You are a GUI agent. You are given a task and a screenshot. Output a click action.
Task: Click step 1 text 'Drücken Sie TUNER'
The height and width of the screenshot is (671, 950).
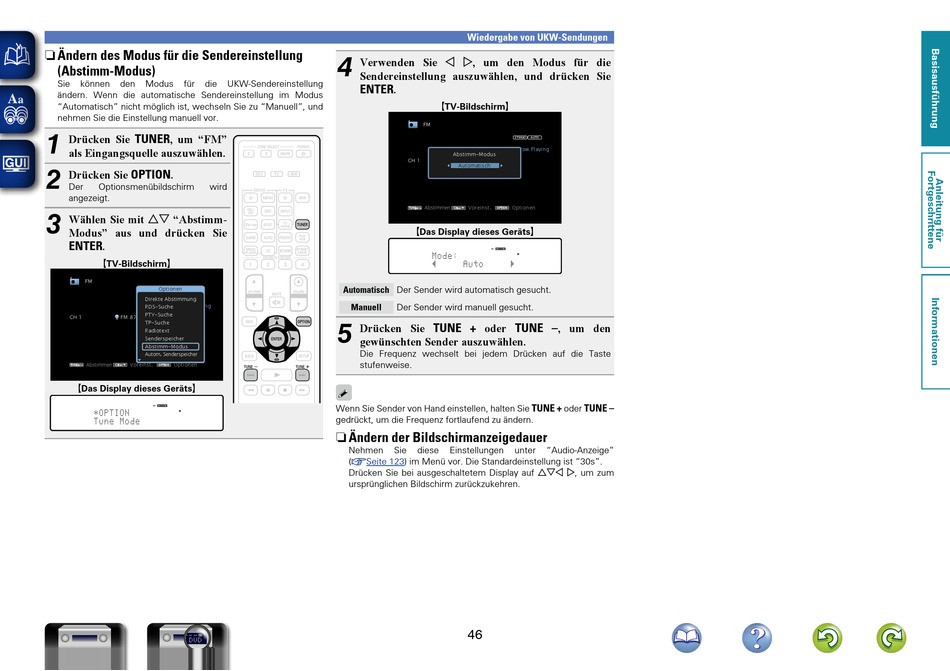tap(119, 139)
